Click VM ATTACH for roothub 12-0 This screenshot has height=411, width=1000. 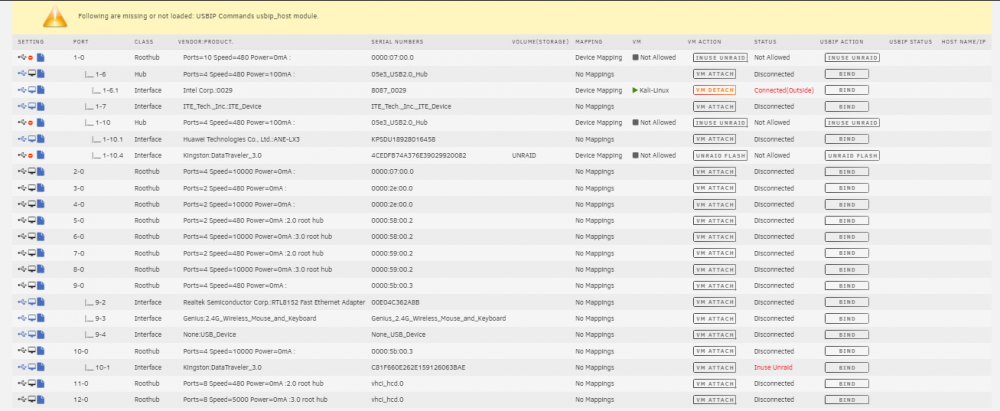714,400
